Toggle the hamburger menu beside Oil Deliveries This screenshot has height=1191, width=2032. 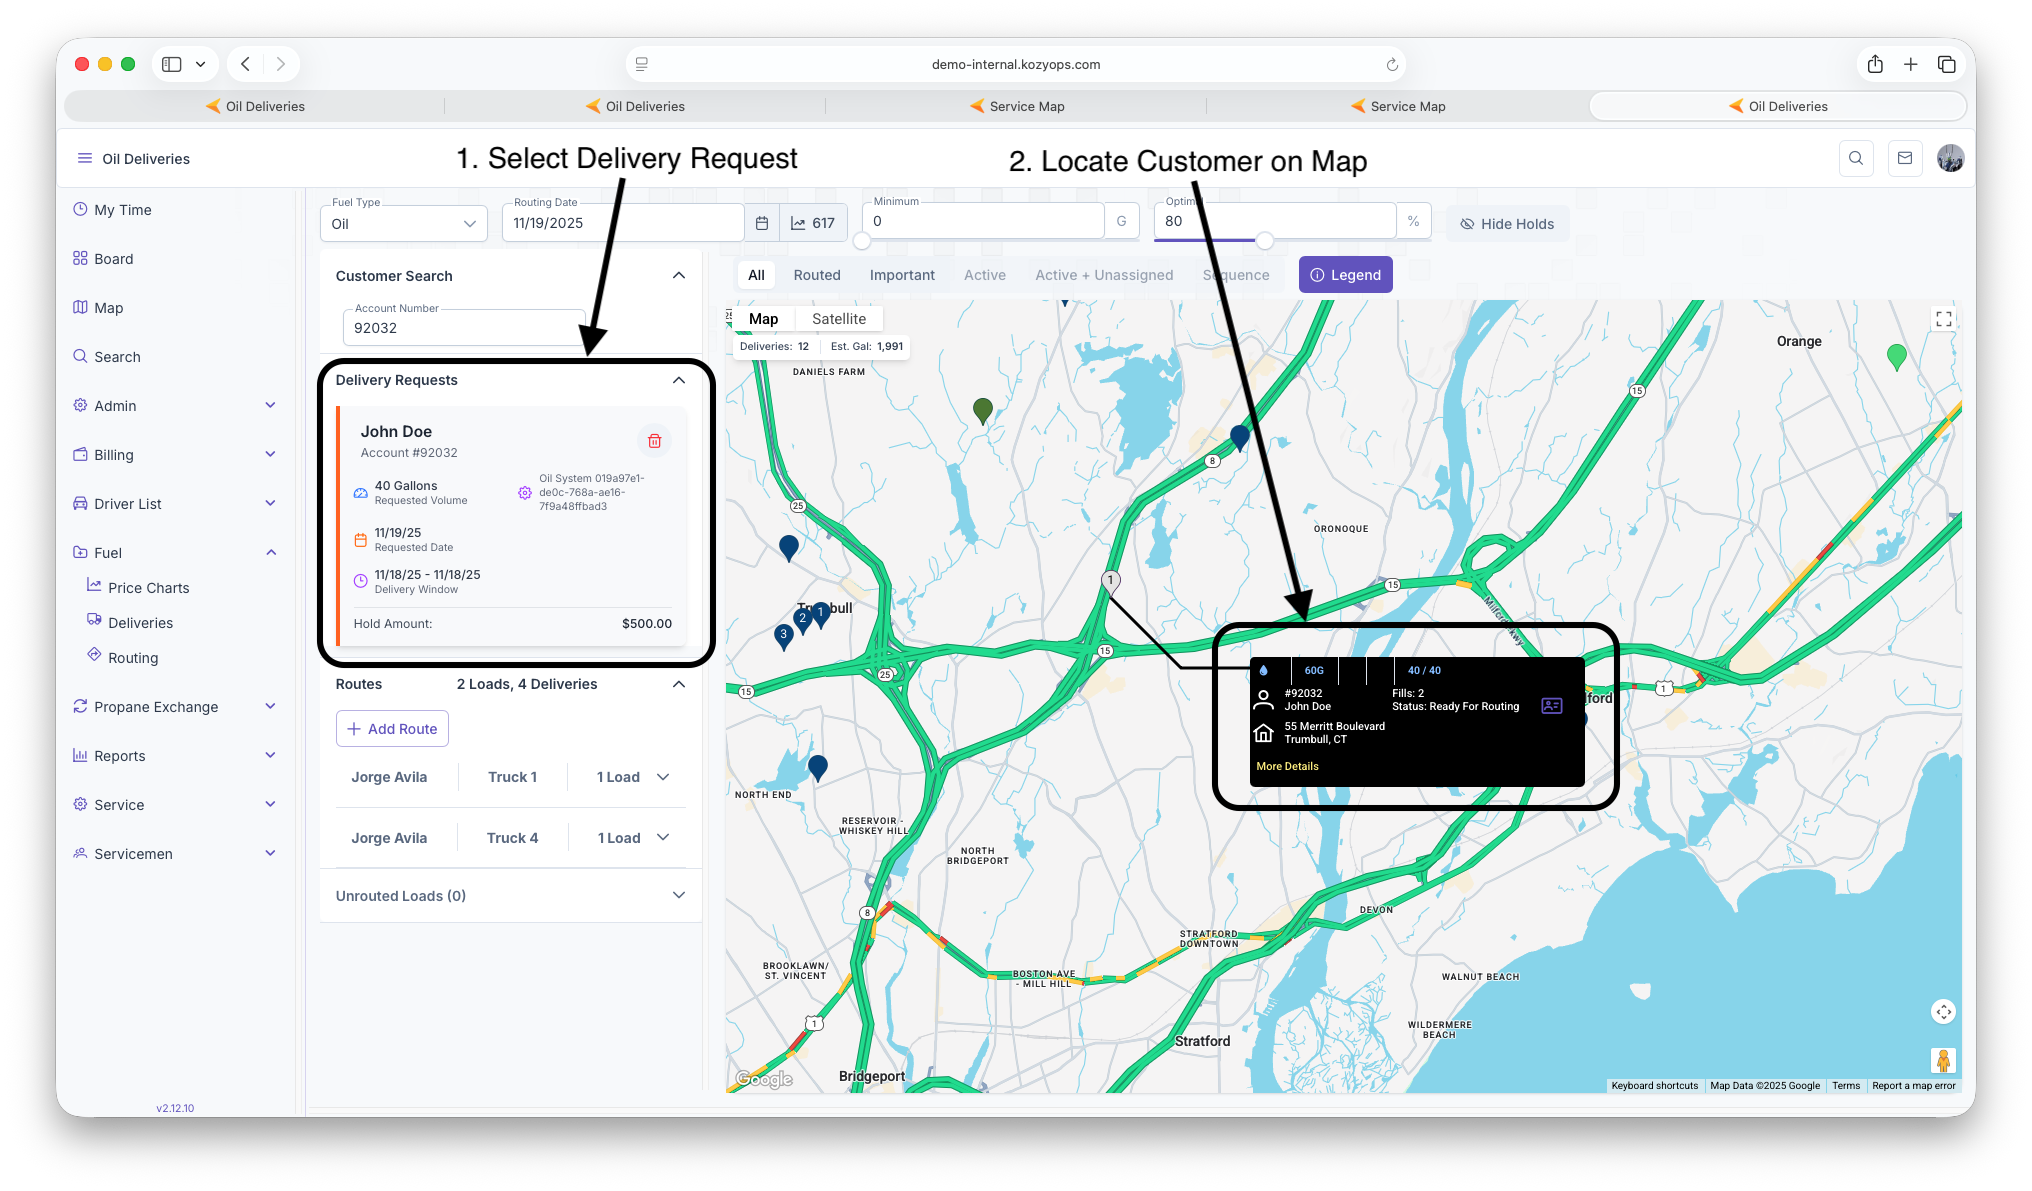point(85,158)
